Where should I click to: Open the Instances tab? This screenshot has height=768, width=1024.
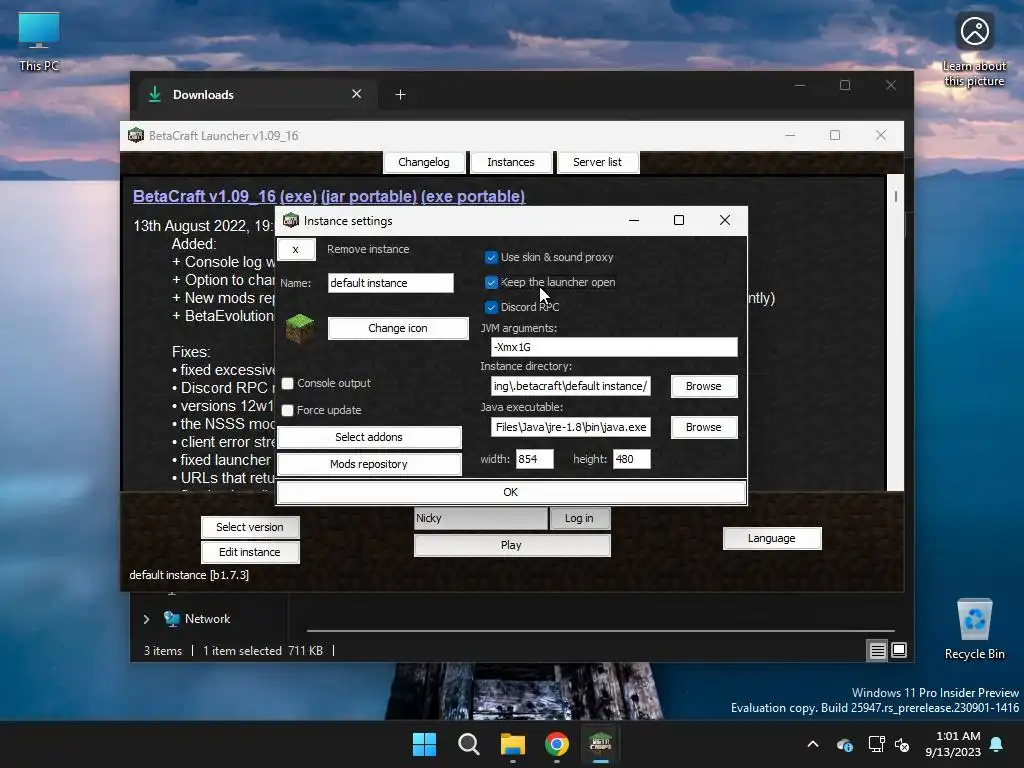(x=511, y=162)
